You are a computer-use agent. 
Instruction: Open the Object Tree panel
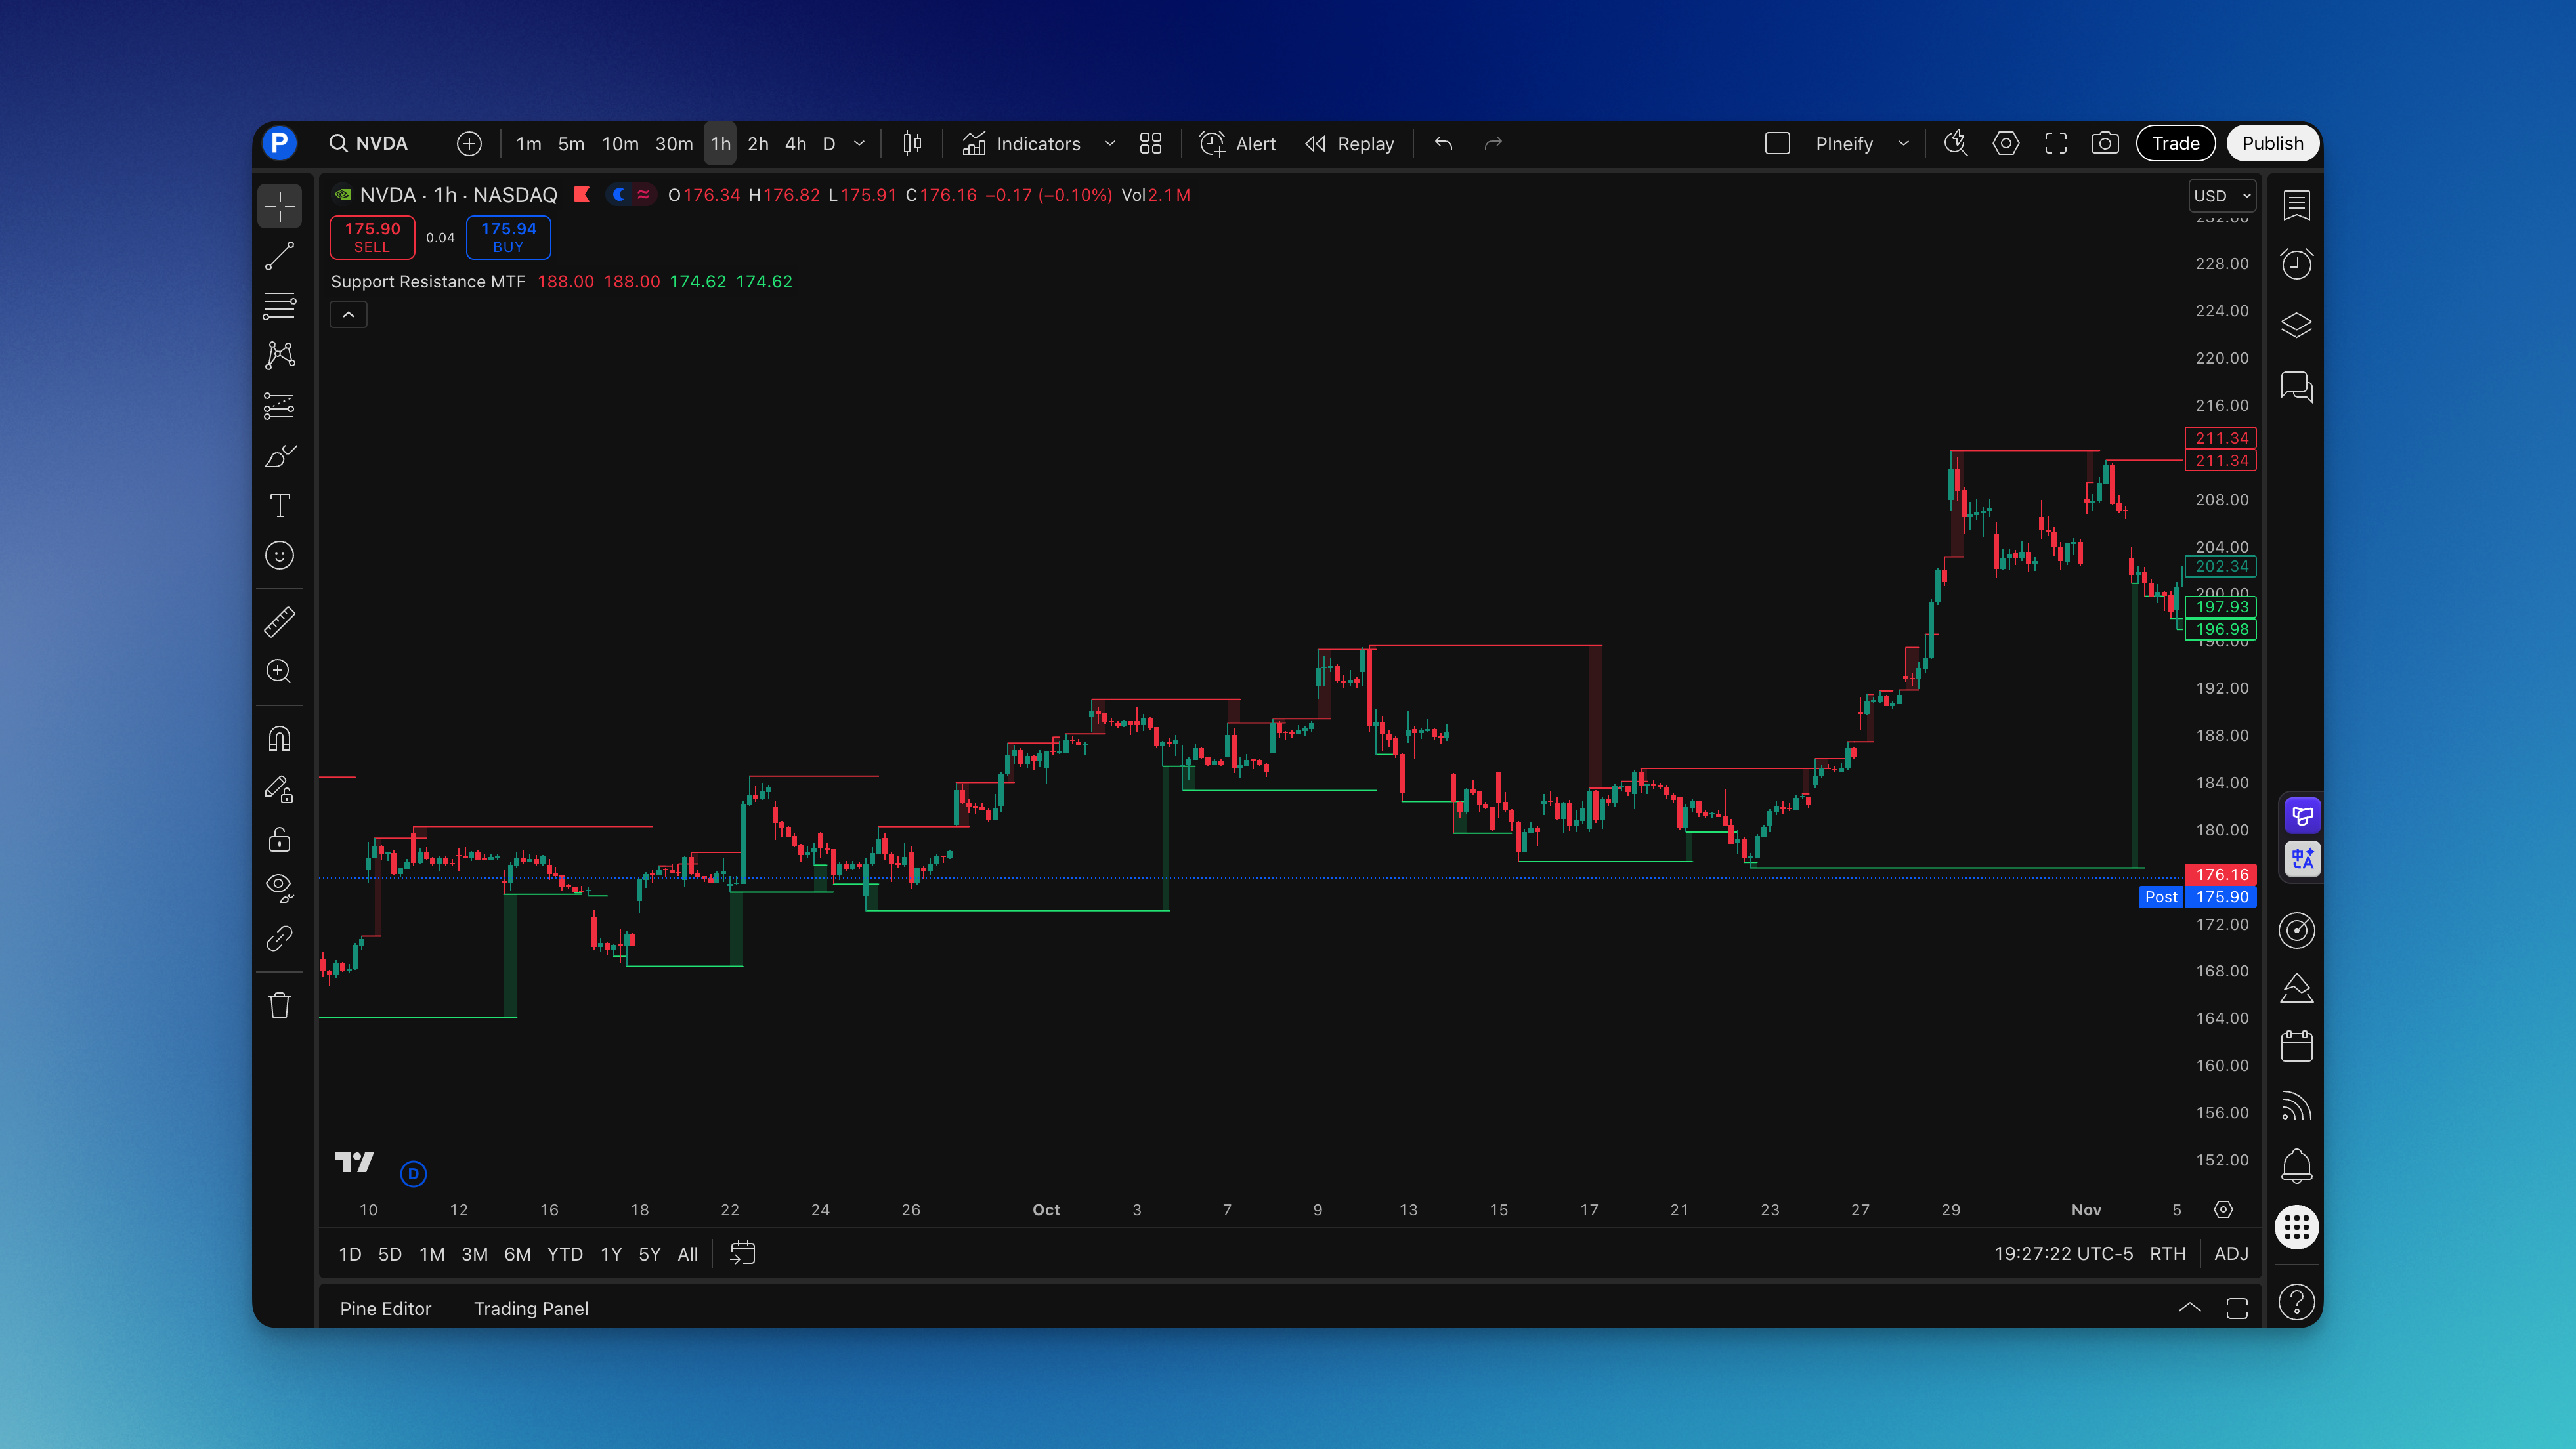(2297, 325)
